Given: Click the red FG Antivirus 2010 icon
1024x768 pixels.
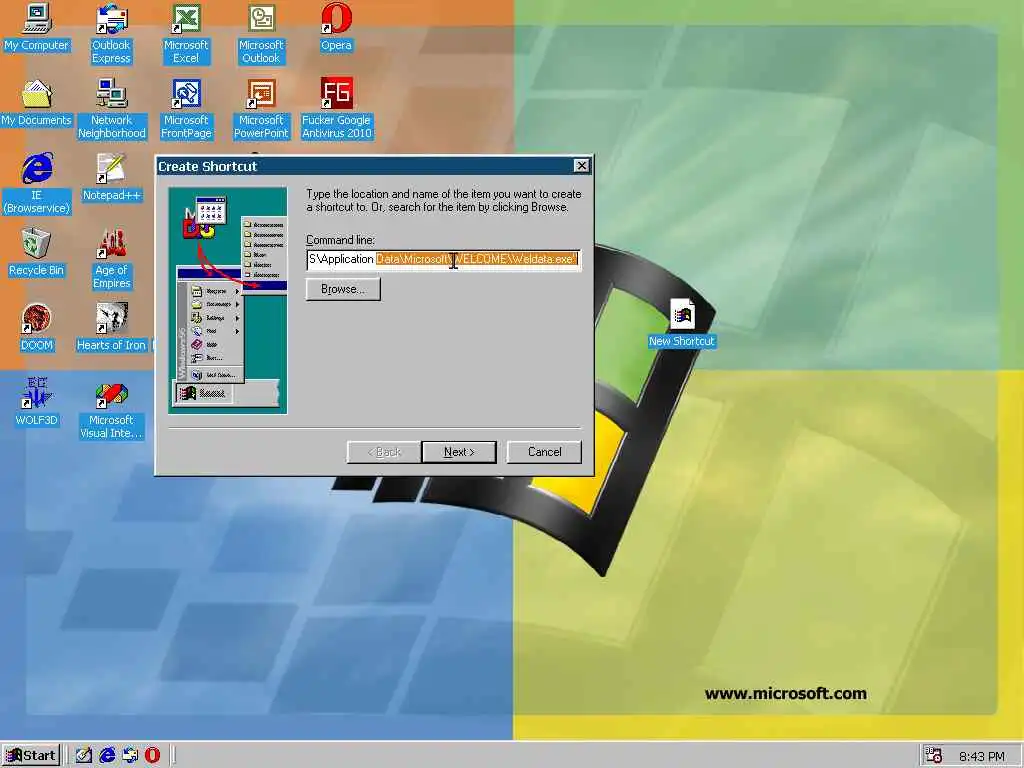Looking at the screenshot, I should [x=336, y=109].
